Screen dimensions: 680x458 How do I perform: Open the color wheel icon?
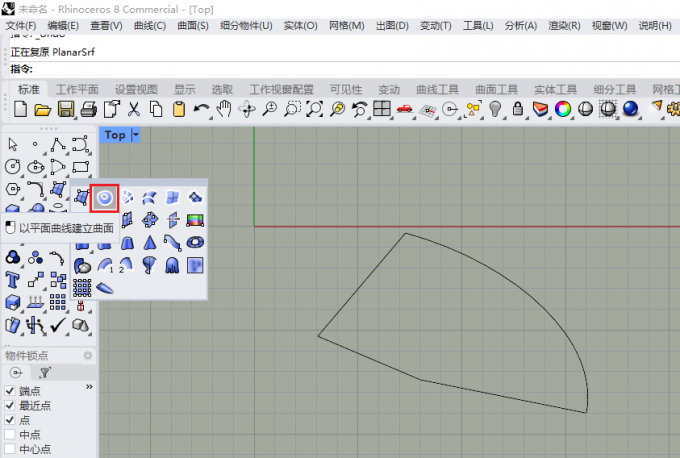pos(563,109)
